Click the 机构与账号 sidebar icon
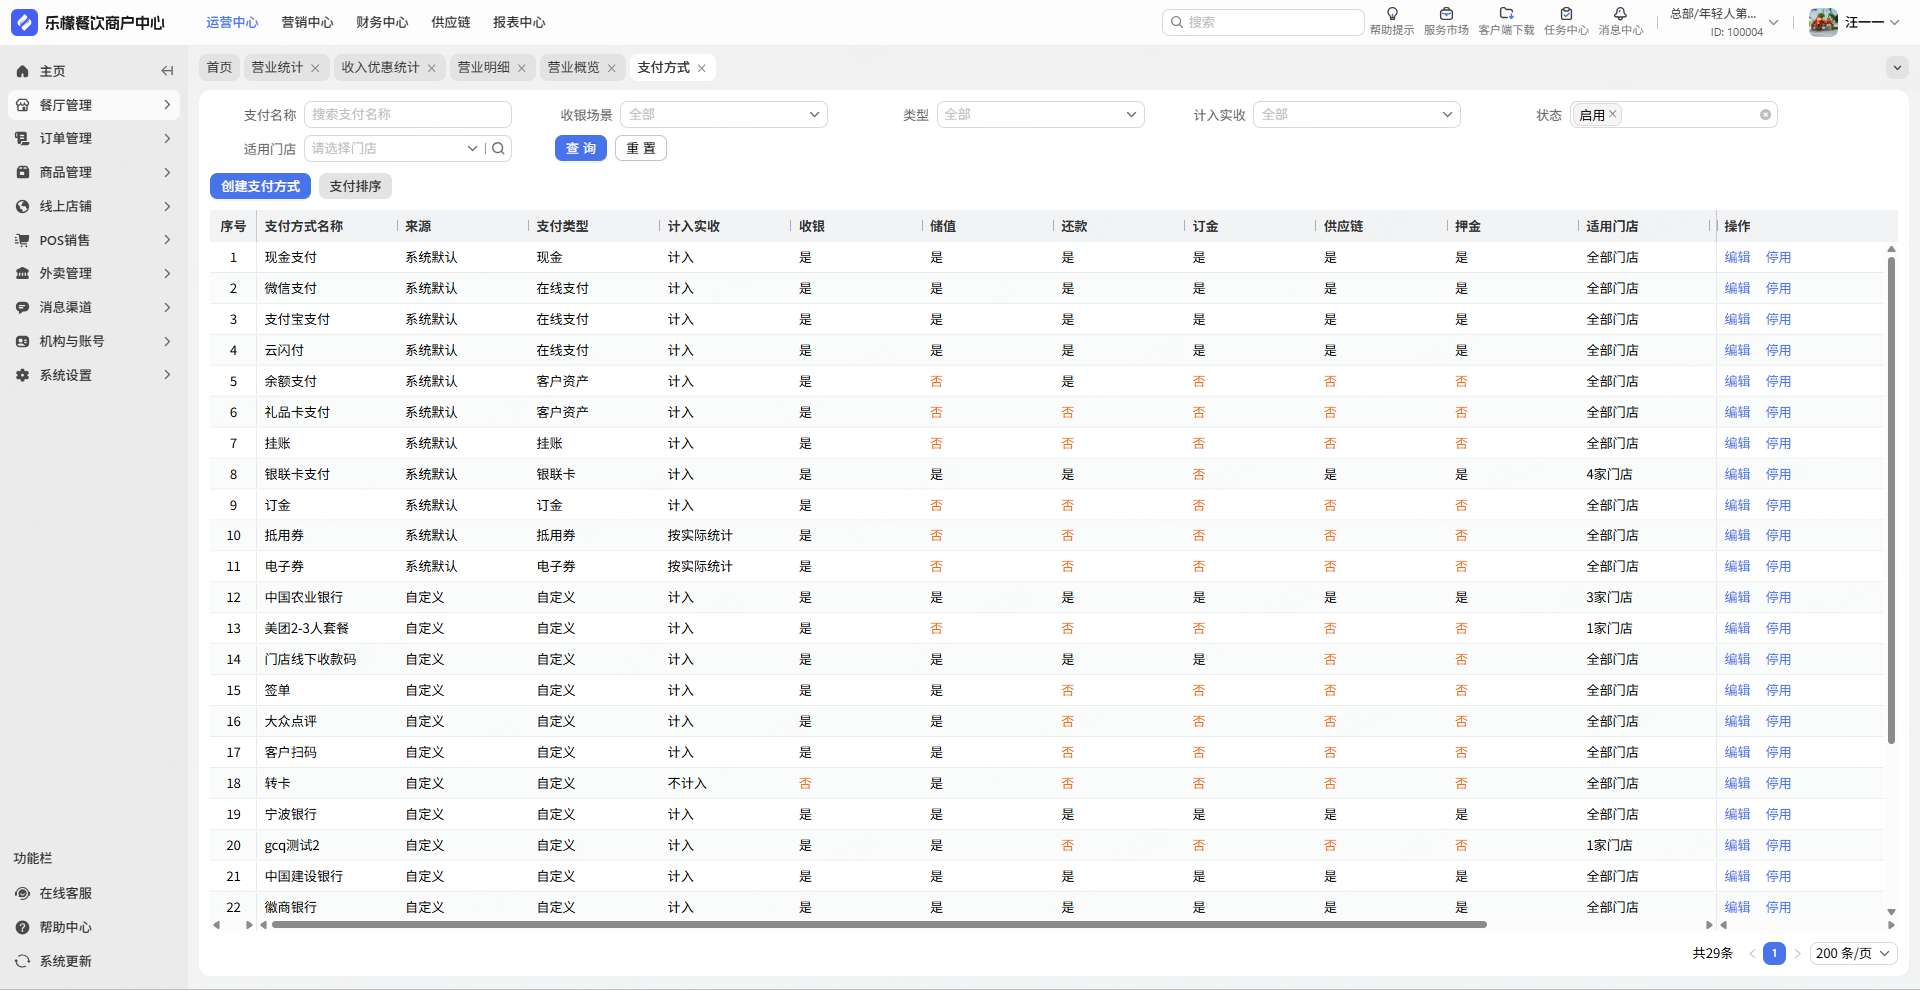 point(23,341)
